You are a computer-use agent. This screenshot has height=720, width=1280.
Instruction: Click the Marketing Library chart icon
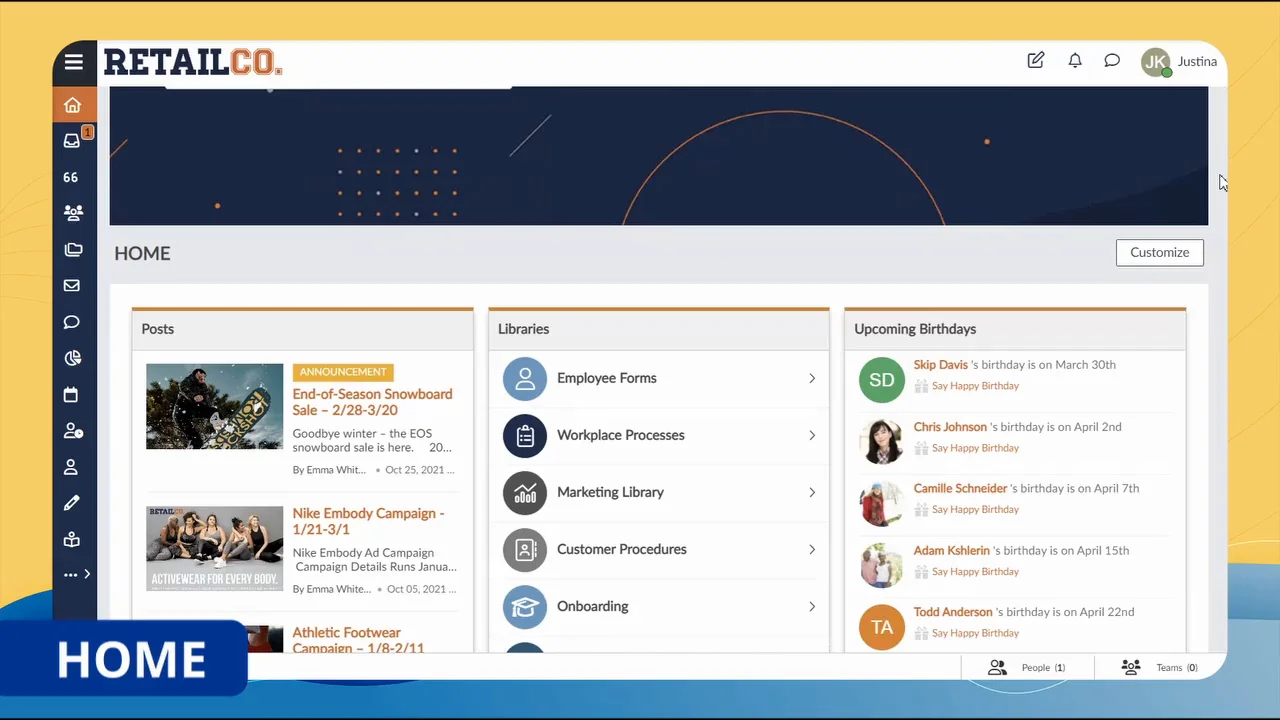(x=525, y=493)
